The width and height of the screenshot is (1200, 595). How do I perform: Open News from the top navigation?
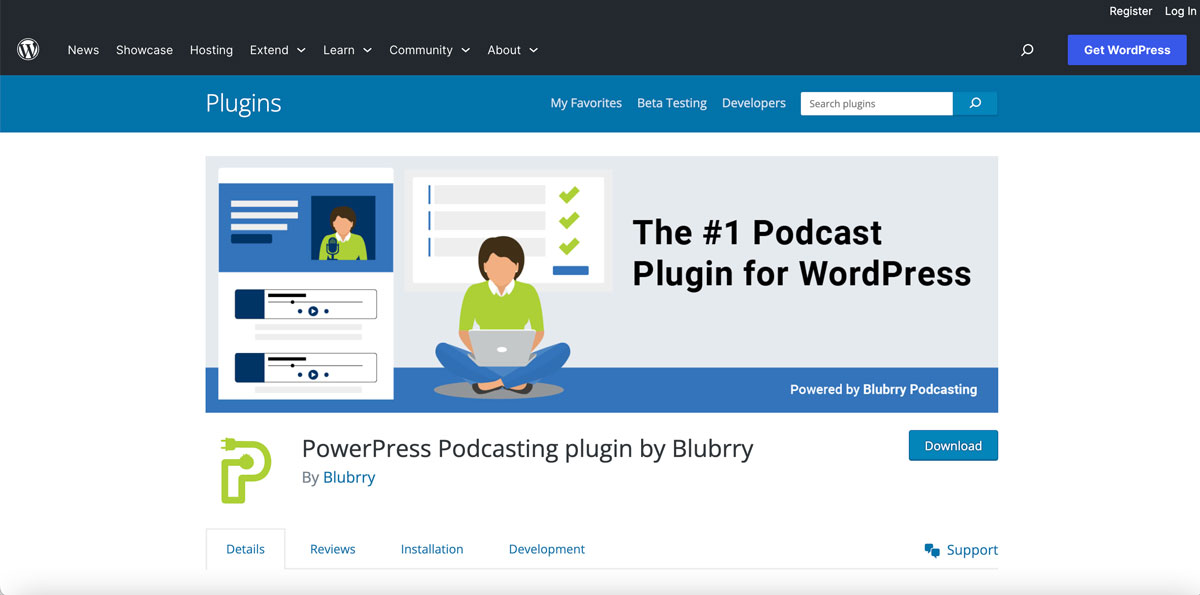click(83, 49)
